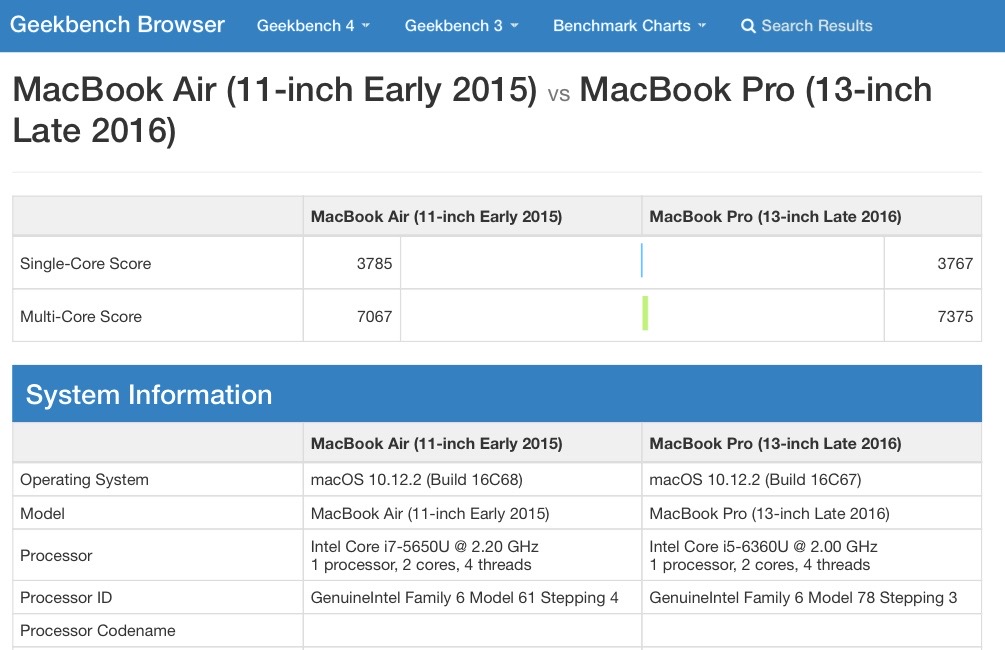Select the Processor Codename row label
Viewport: 1005px width, 650px height.
pyautogui.click(x=97, y=631)
